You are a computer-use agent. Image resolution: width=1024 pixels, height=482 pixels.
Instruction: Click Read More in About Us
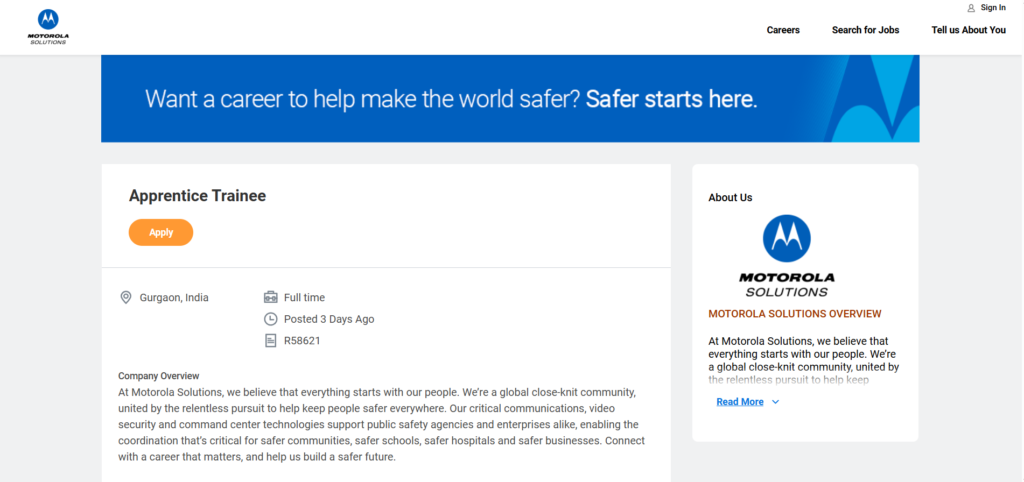(x=740, y=402)
